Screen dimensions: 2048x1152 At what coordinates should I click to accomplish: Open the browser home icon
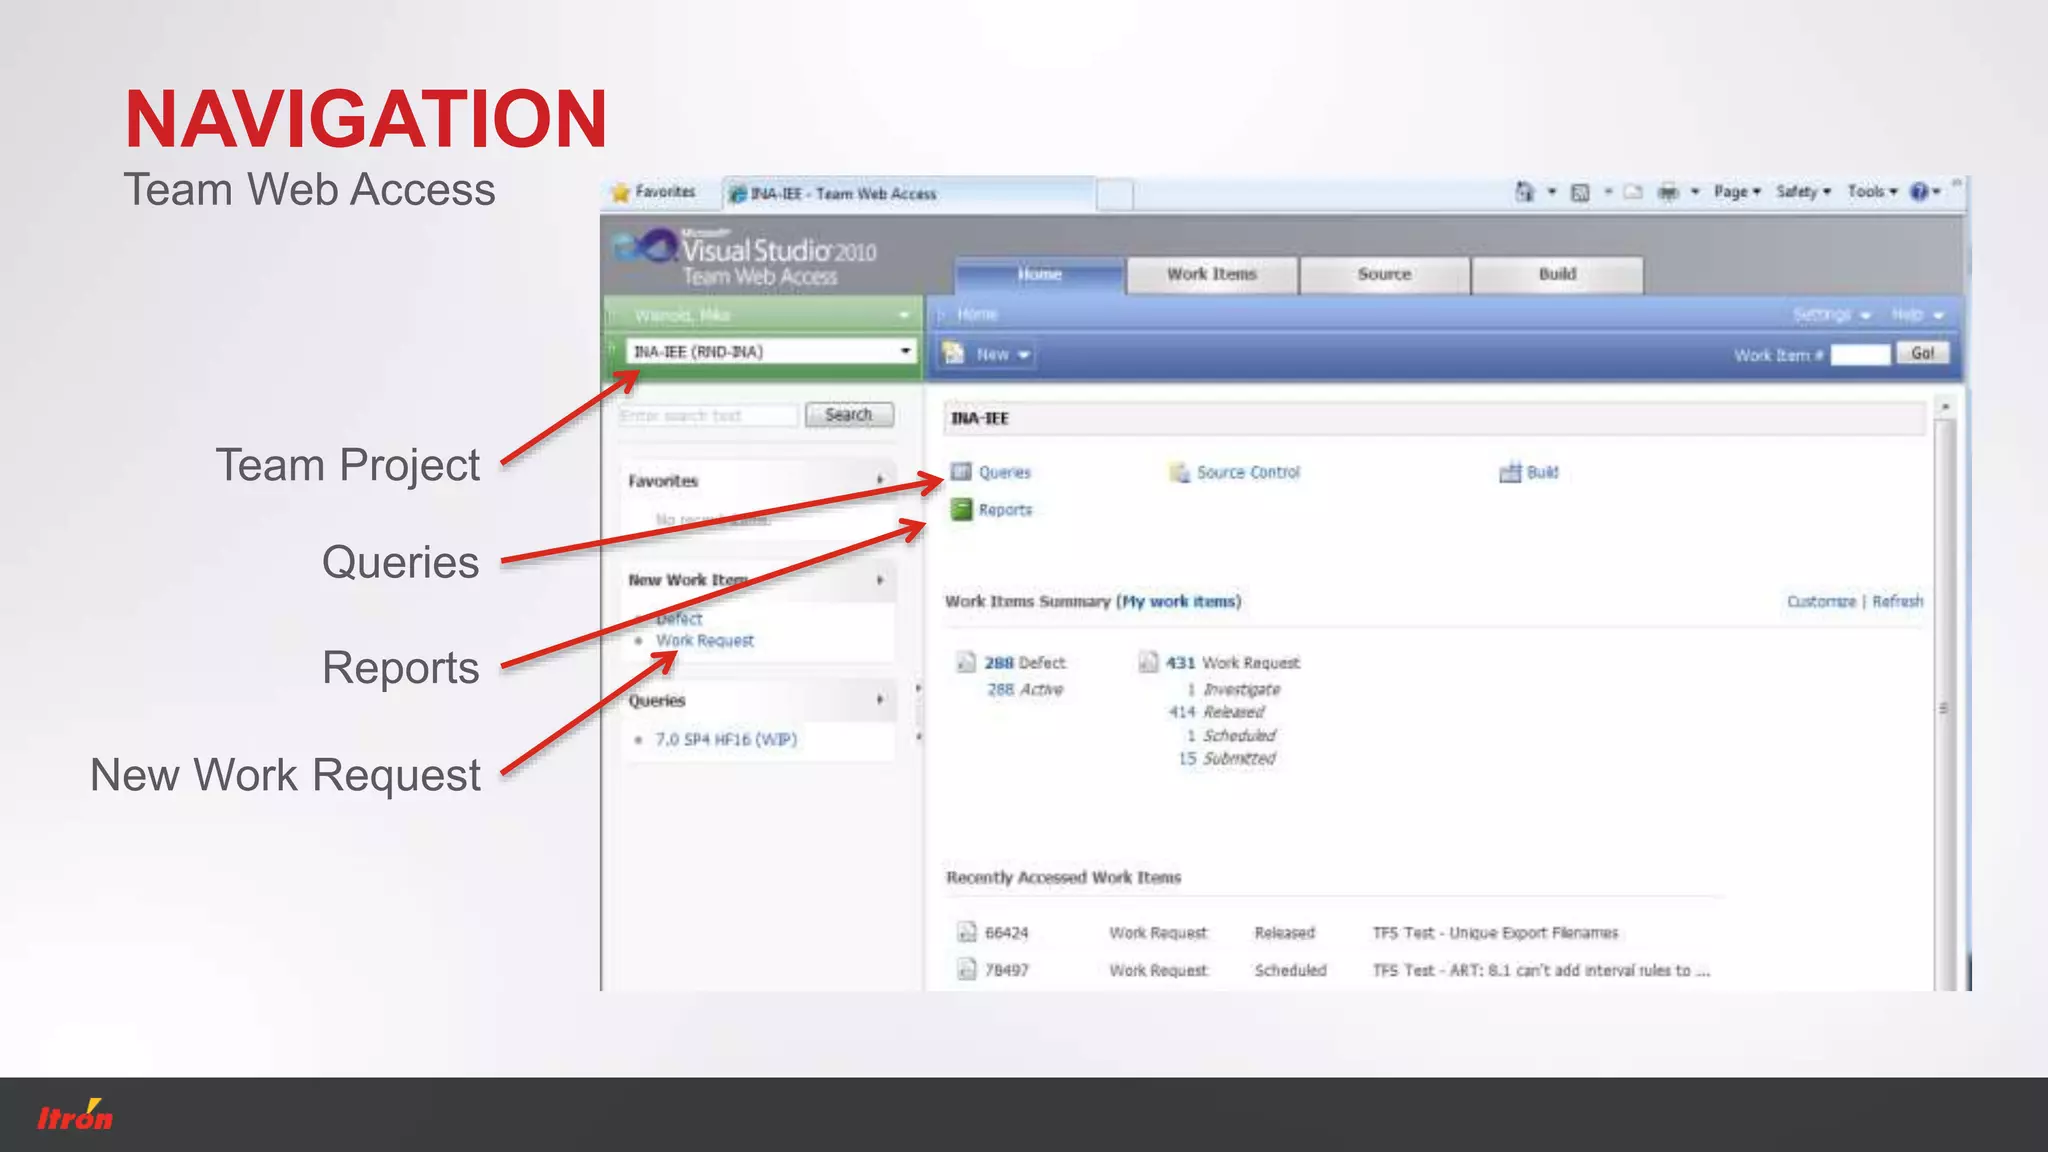[1524, 191]
